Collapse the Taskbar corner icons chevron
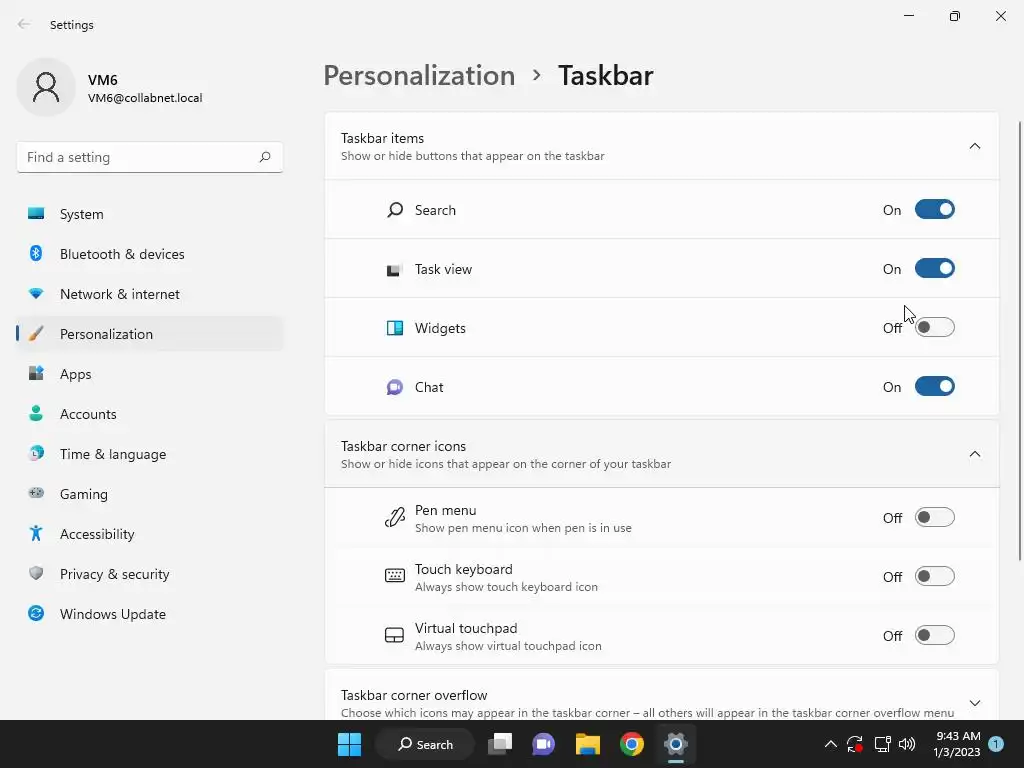This screenshot has height=768, width=1024. pyautogui.click(x=974, y=454)
